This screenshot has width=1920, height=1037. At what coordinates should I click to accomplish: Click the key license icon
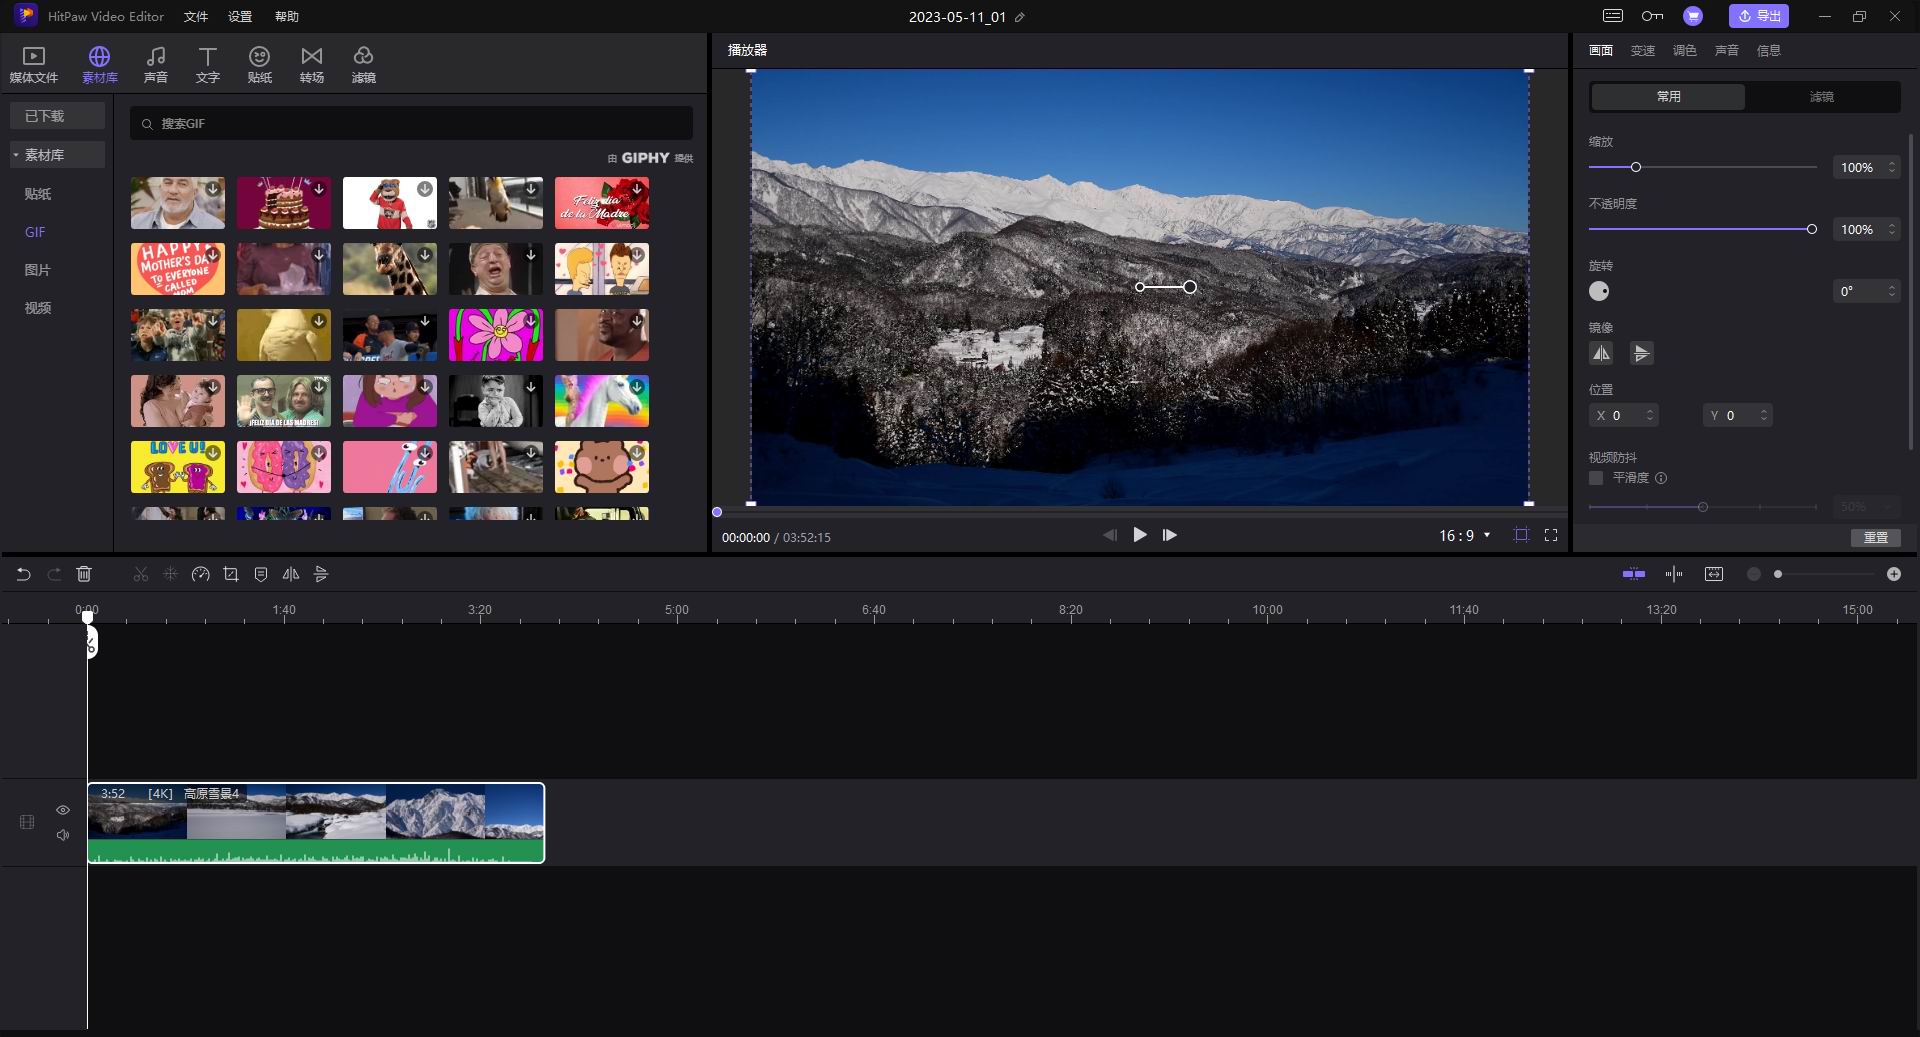[x=1652, y=16]
